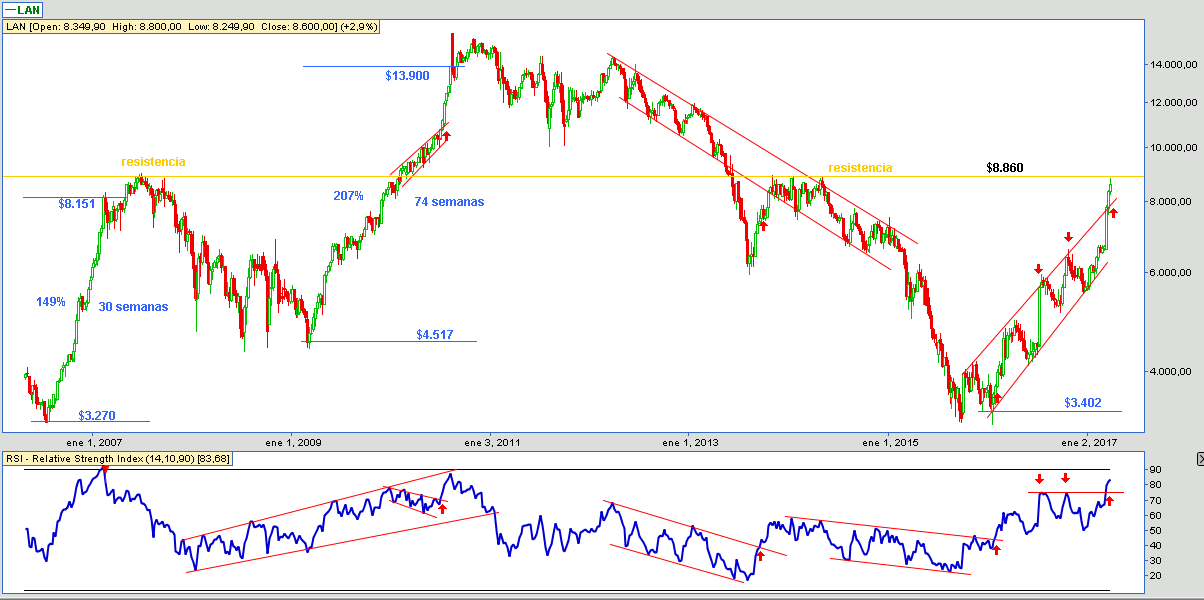
Task: Select the 74 semanas annotation
Action: [449, 202]
